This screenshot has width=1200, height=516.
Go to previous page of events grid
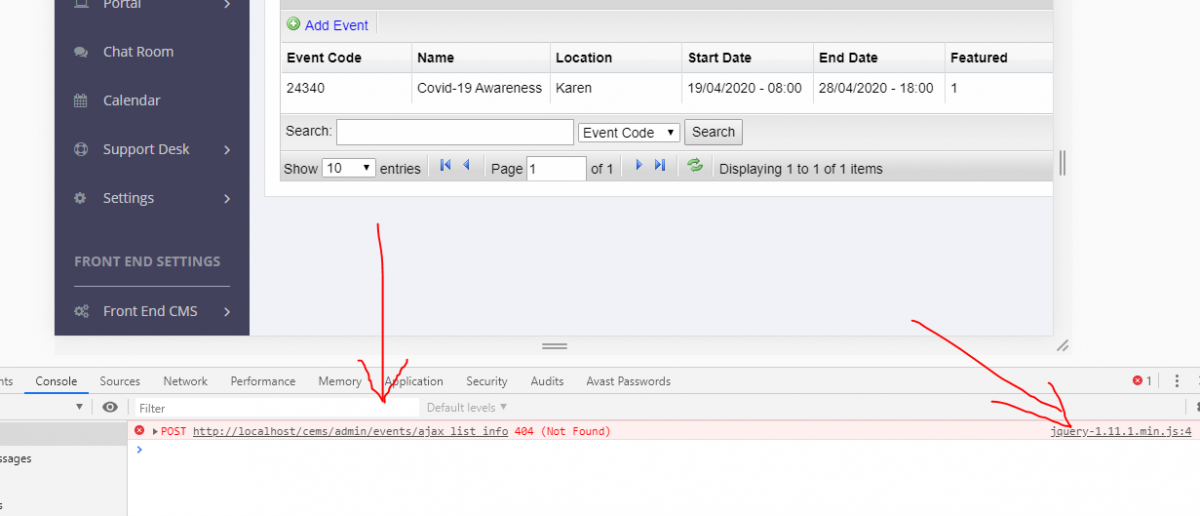tap(466, 166)
